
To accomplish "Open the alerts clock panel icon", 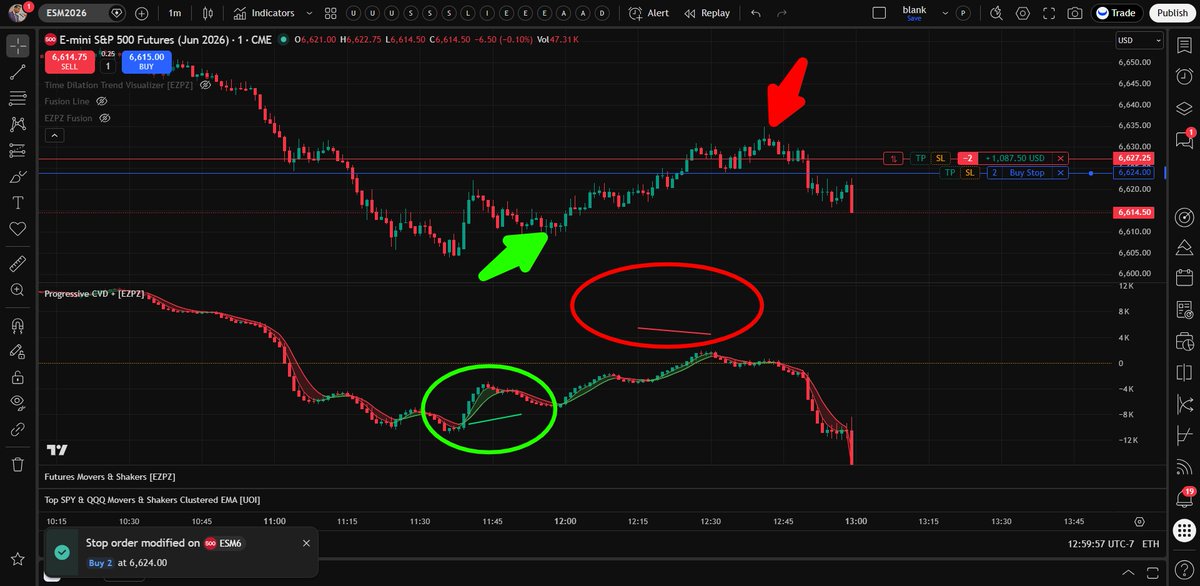I will 1185,77.
